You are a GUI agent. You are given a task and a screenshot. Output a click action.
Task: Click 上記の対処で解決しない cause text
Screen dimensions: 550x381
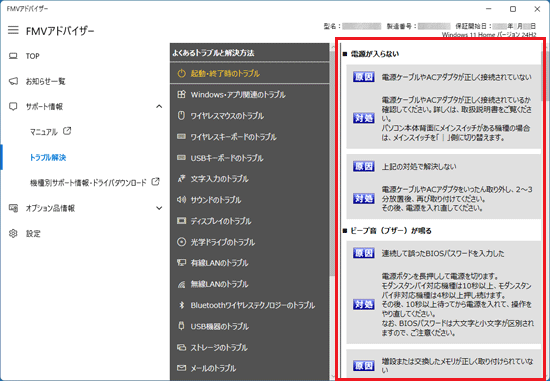[x=419, y=166]
